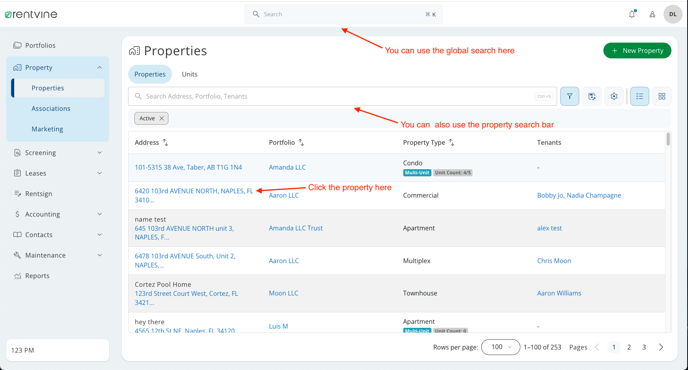This screenshot has width=688, height=370.
Task: Open the Rows per page dropdown
Action: (501, 347)
